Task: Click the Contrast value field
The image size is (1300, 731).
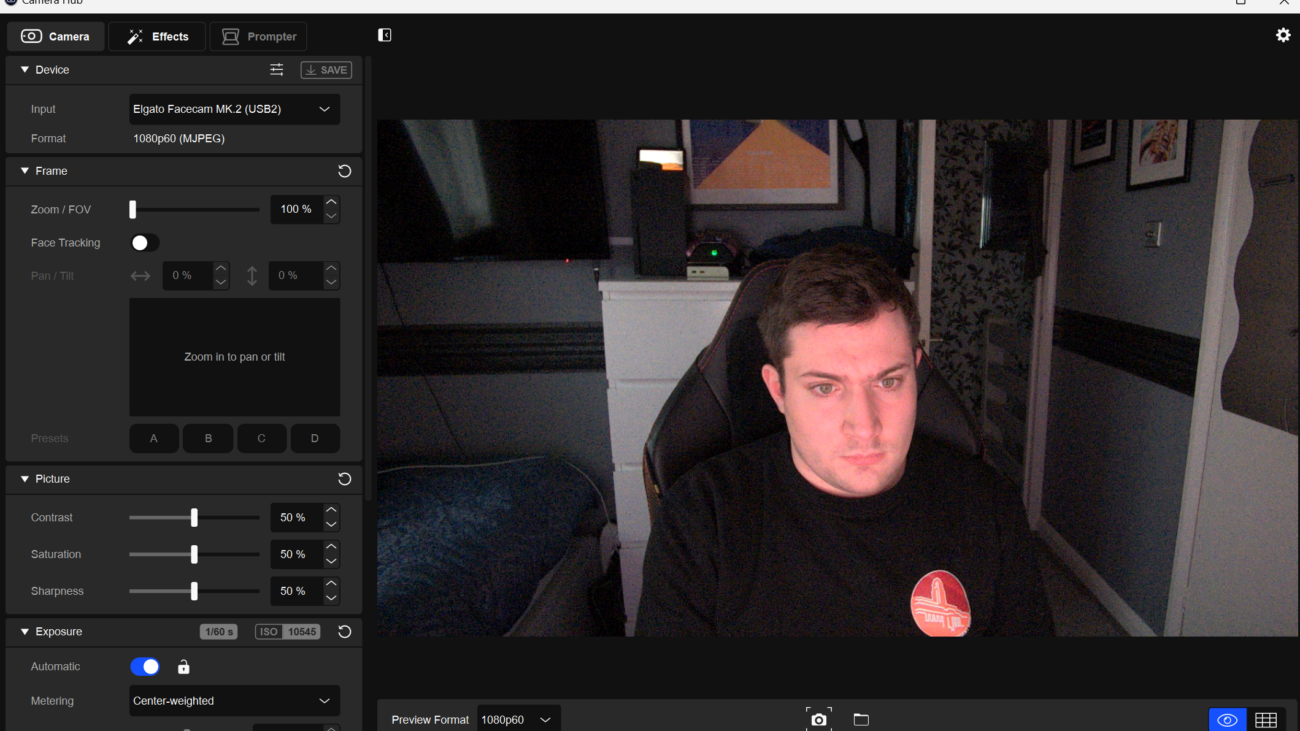Action: 296,517
